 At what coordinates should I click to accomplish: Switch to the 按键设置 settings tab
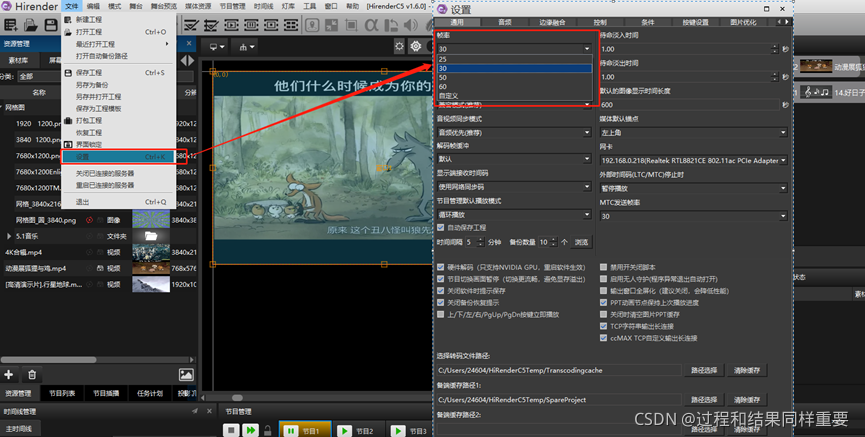point(695,22)
